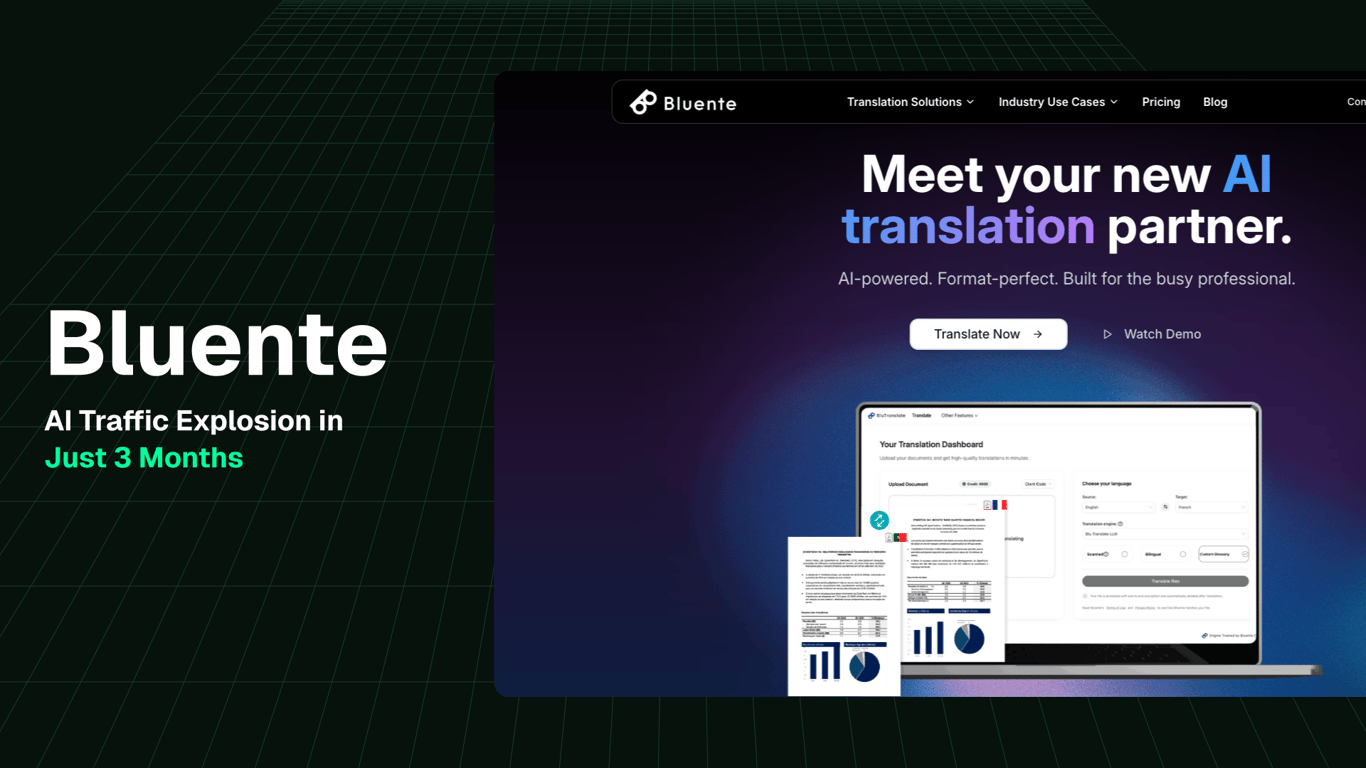
Task: Click the front Portuguese document thumbnail
Action: (x=844, y=616)
